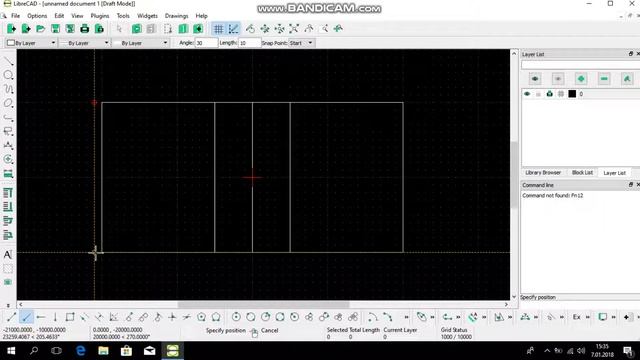Open the Edit menu
640x360 pixels.
(59, 16)
